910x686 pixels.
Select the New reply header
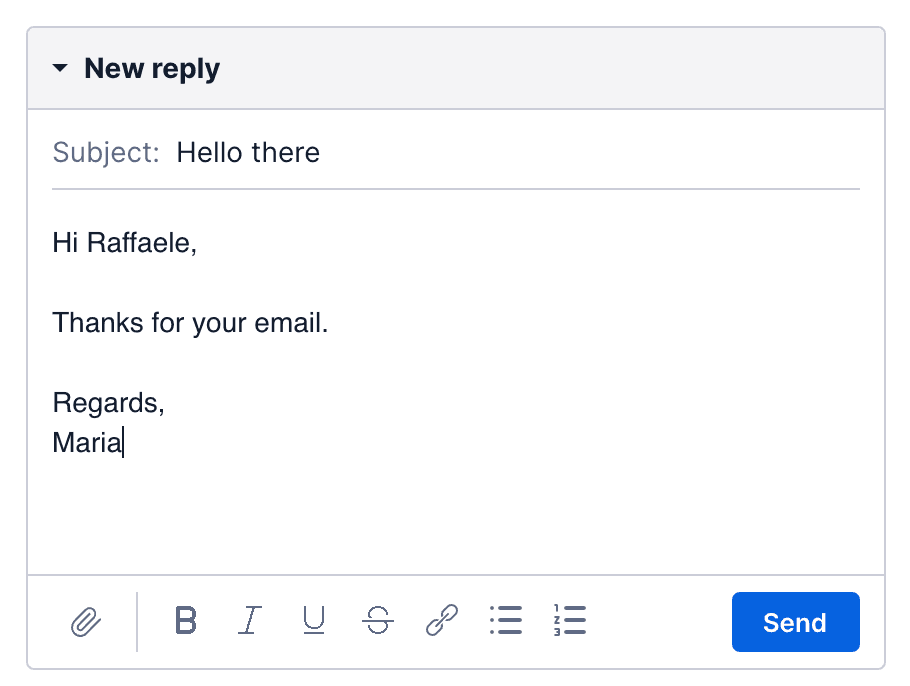pyautogui.click(x=152, y=68)
